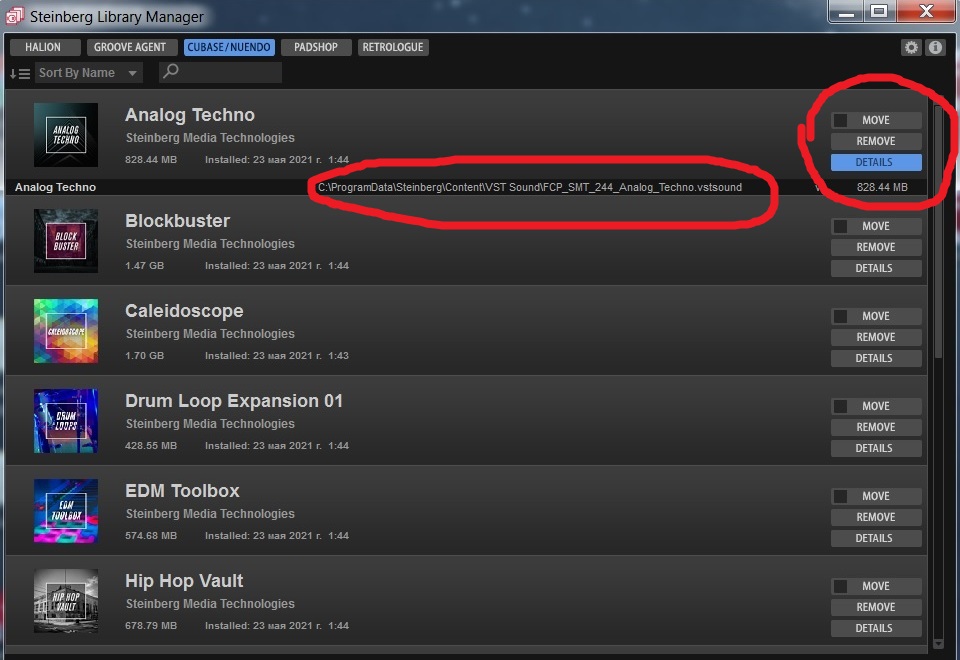The image size is (960, 660).
Task: Tick the Move checkbox for Analog Techno
Action: pos(840,120)
